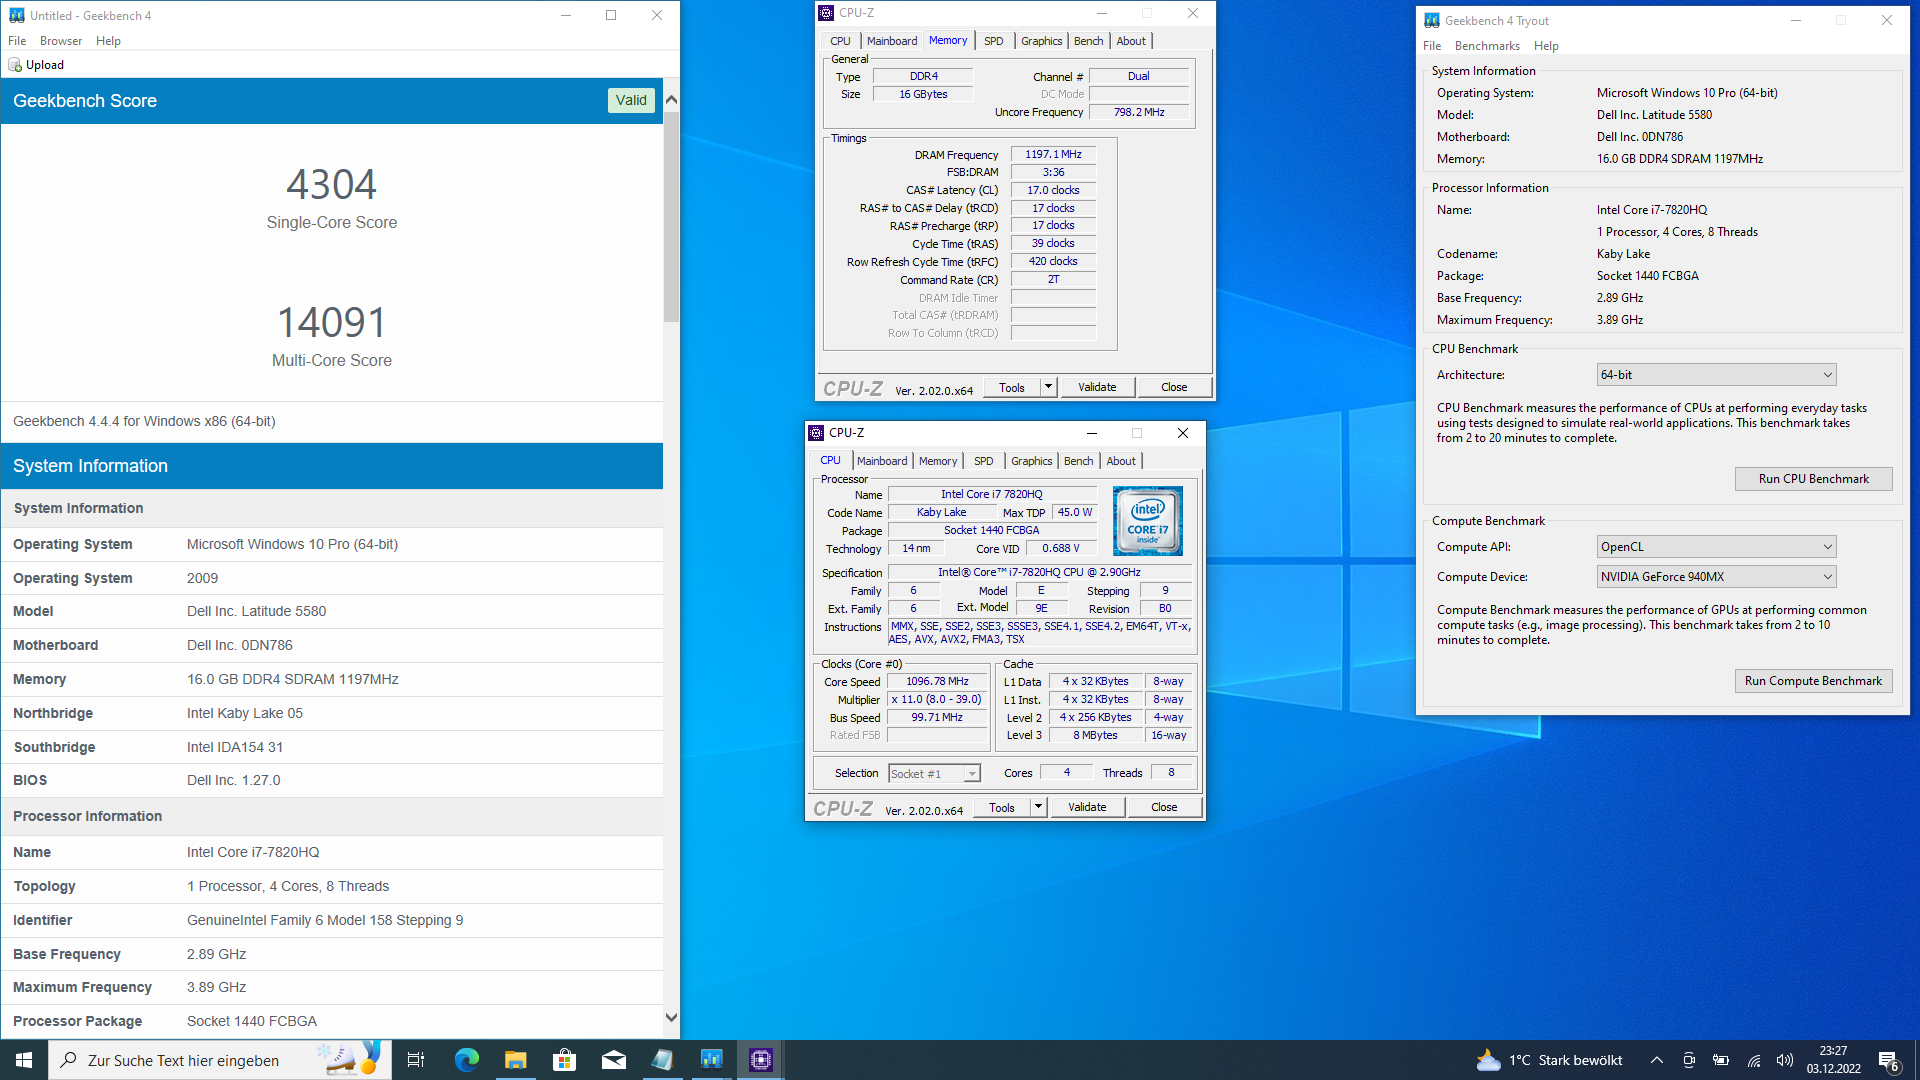Click the Windows taskbar search box
Image resolution: width=1920 pixels, height=1080 pixels.
220,1060
